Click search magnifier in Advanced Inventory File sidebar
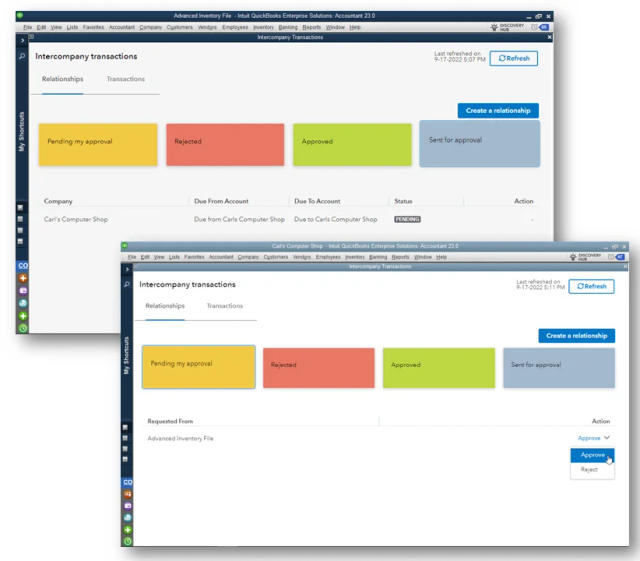 coord(22,56)
